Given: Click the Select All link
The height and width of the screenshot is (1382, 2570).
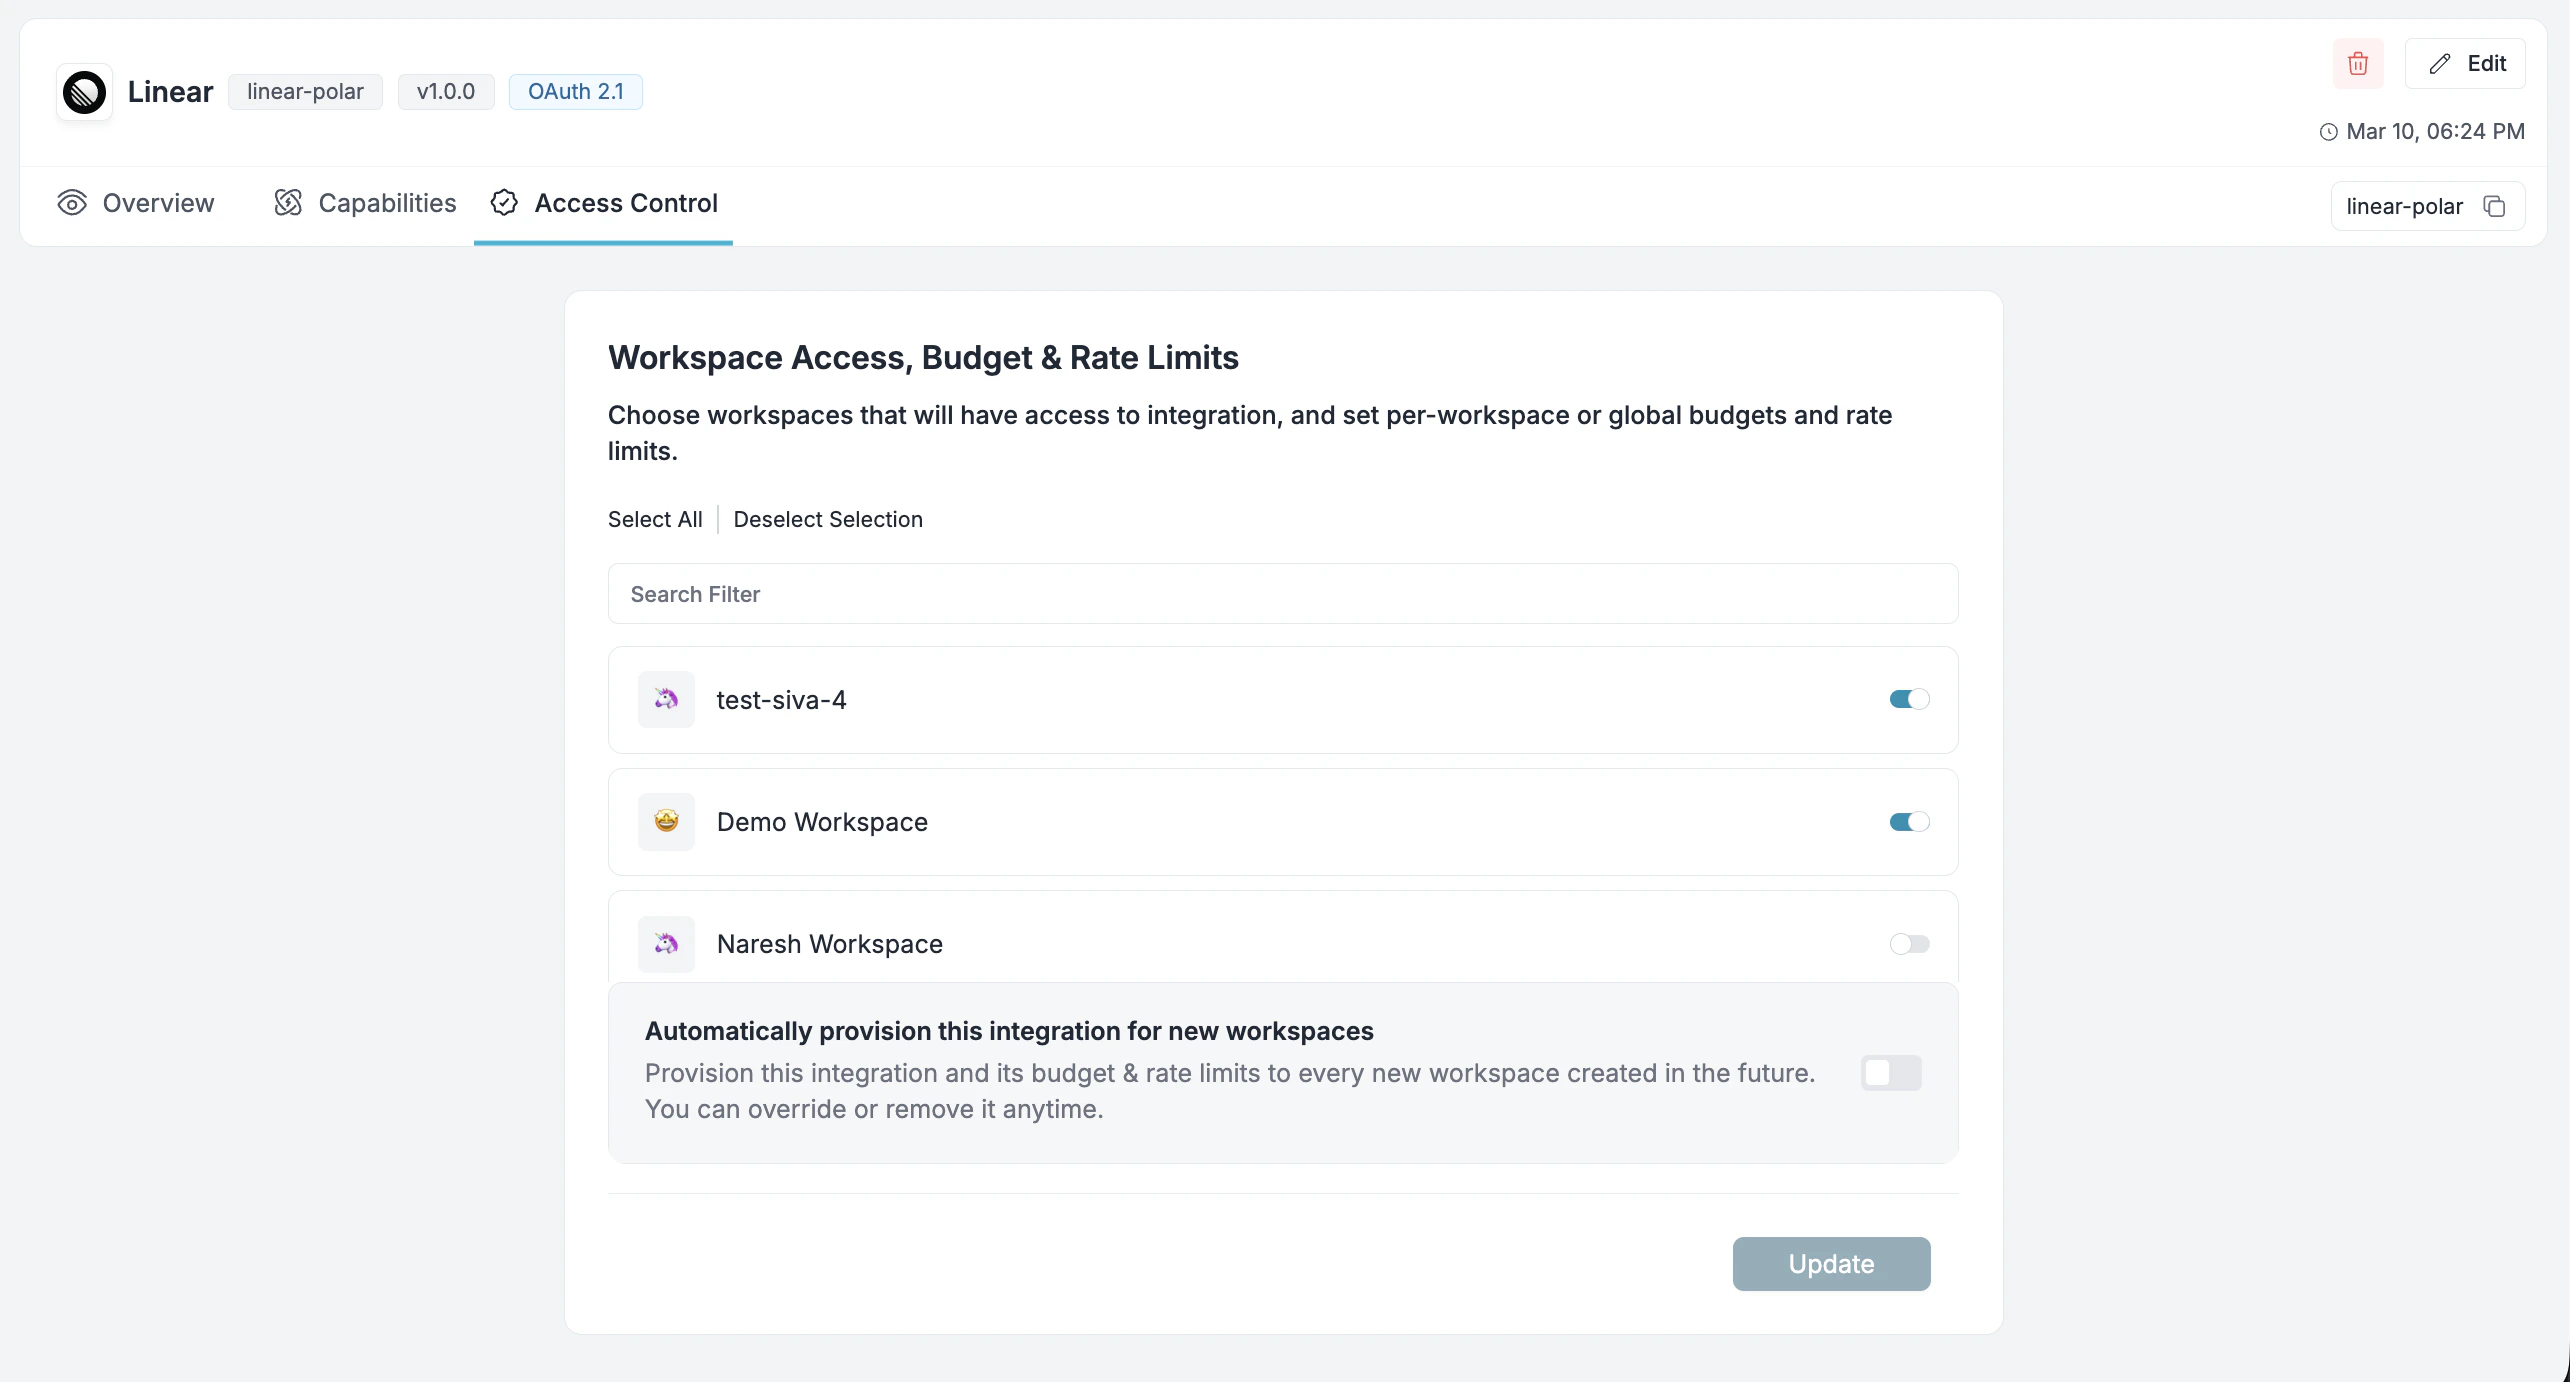Looking at the screenshot, I should click(654, 519).
